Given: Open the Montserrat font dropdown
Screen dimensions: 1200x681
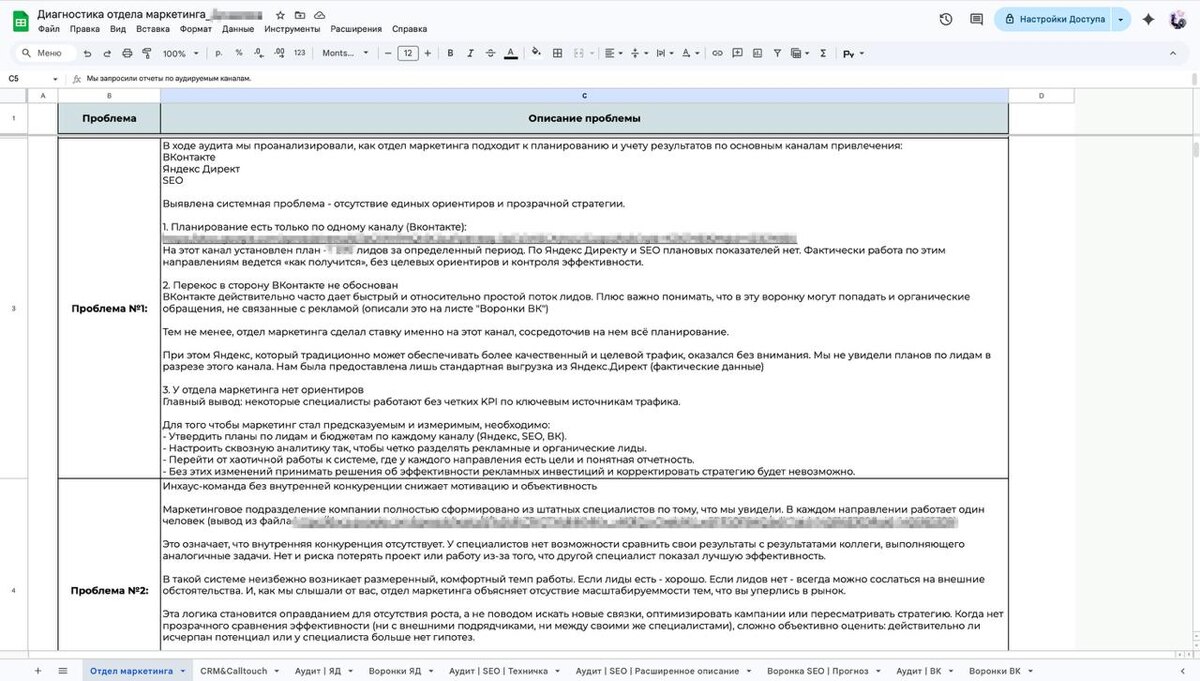Looking at the screenshot, I should pos(345,53).
